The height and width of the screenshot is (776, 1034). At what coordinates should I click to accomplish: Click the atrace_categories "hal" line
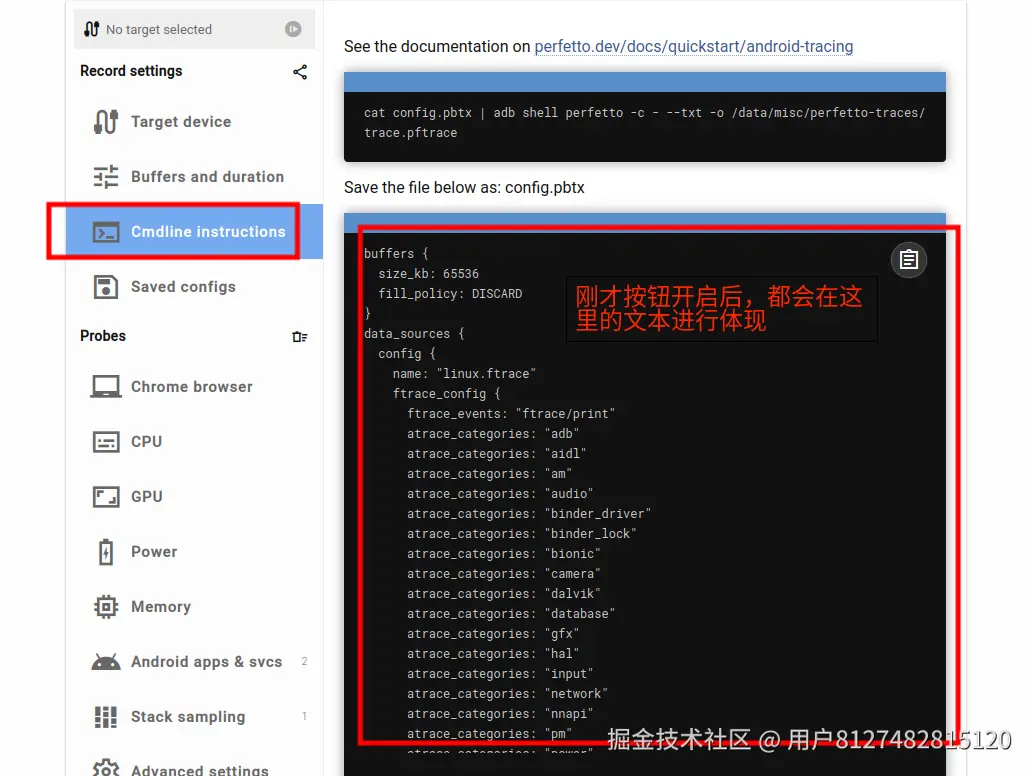coord(493,653)
